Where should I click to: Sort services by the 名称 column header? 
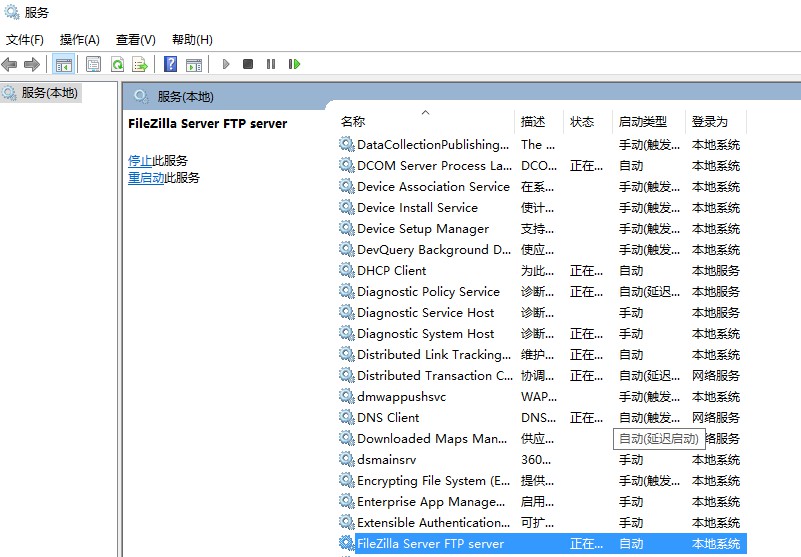[x=353, y=121]
